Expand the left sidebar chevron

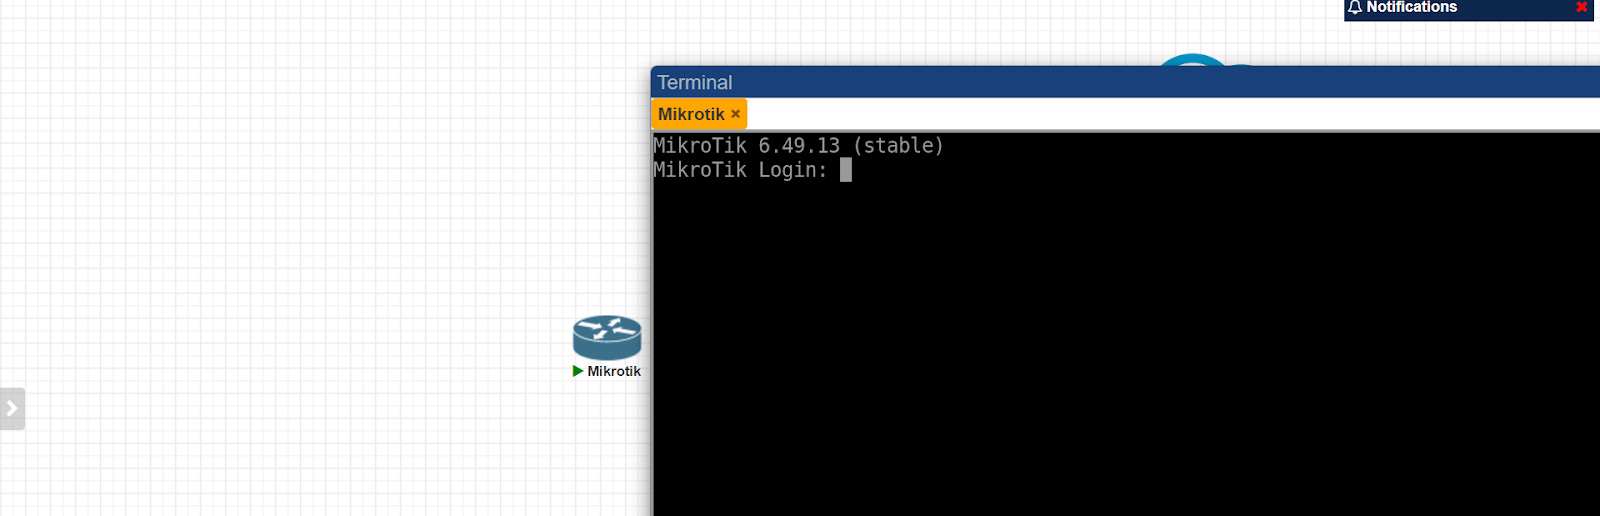[12, 408]
